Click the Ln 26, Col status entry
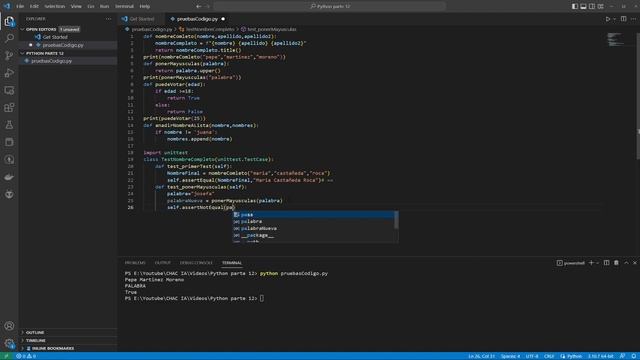 [x=482, y=356]
